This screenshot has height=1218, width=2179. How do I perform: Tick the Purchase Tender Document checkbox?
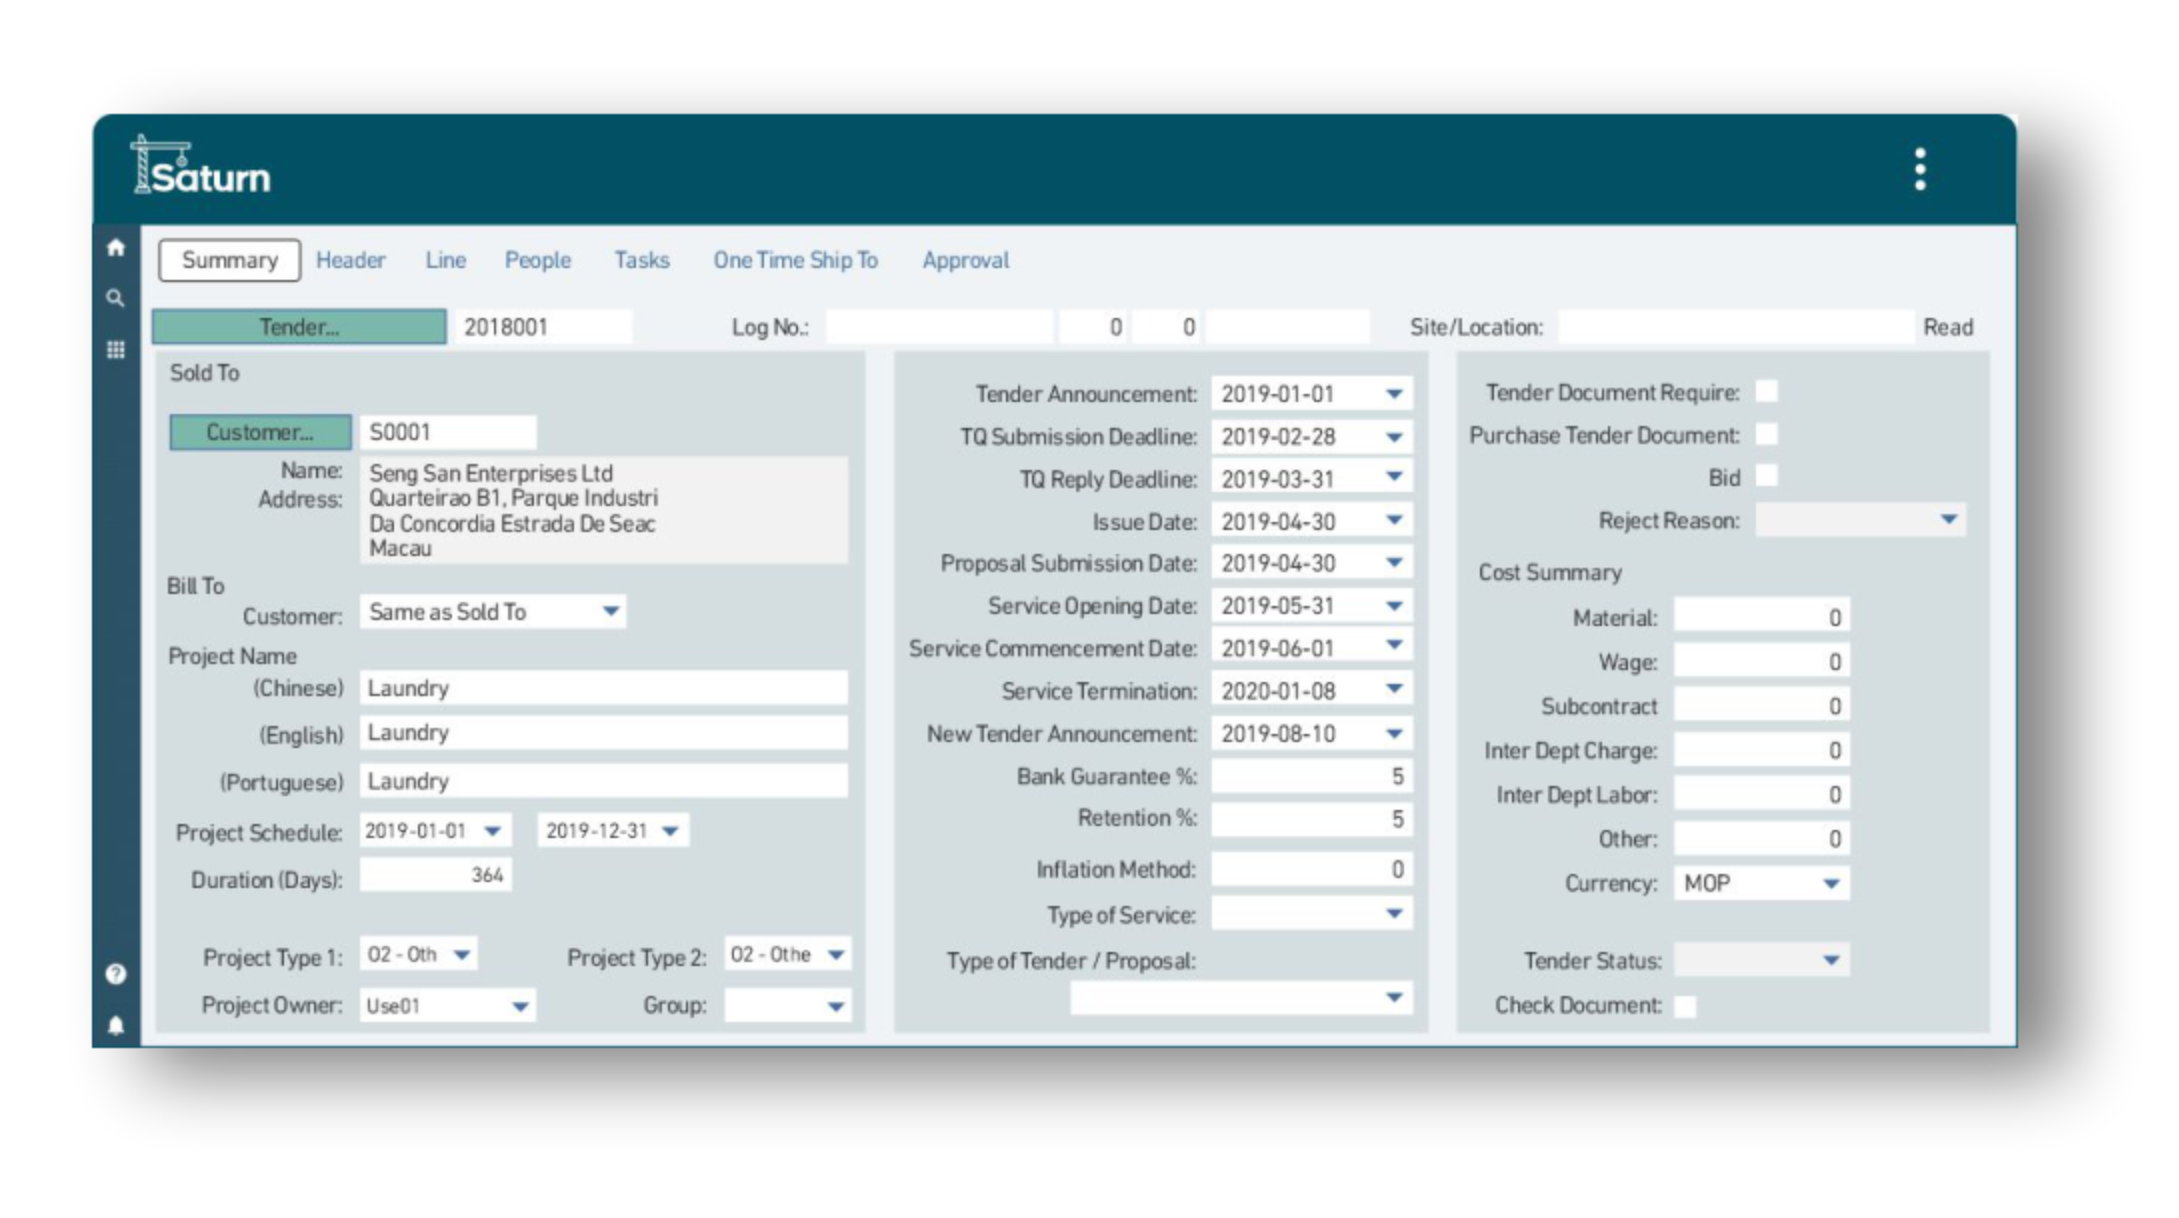(1767, 435)
